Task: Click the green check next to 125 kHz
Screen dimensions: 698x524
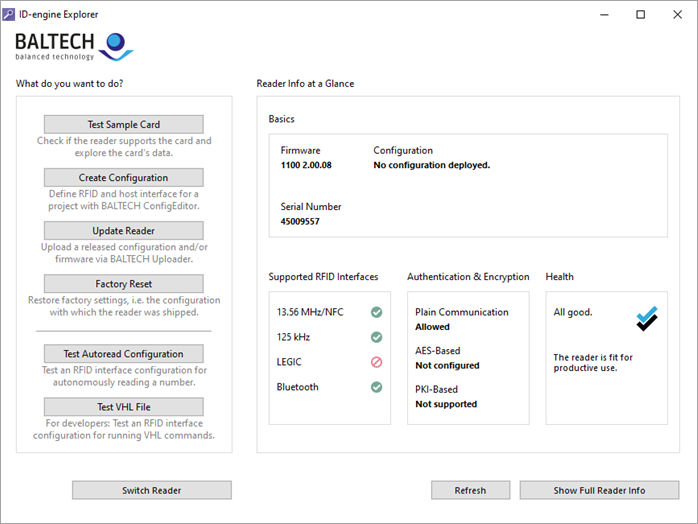Action: click(x=377, y=337)
